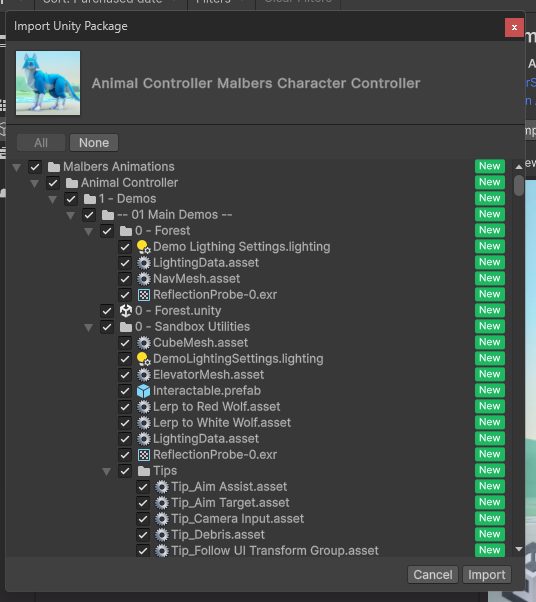
Task: Collapse the Tips folder arrow
Action: point(107,471)
